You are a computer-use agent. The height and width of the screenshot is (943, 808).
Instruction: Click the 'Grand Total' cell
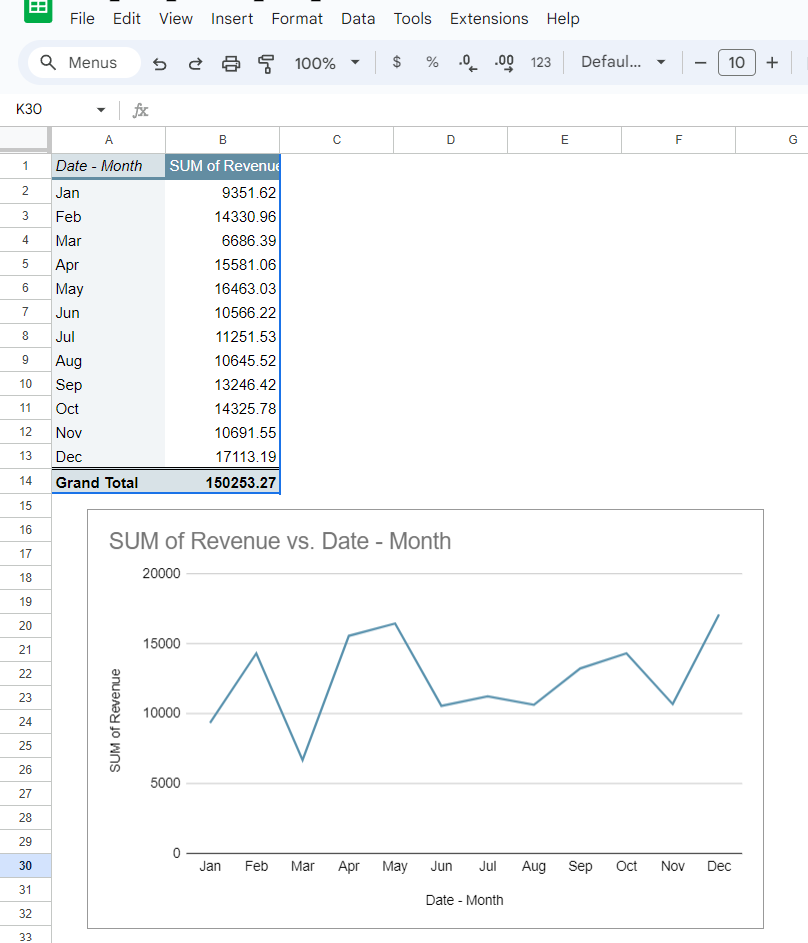click(108, 482)
